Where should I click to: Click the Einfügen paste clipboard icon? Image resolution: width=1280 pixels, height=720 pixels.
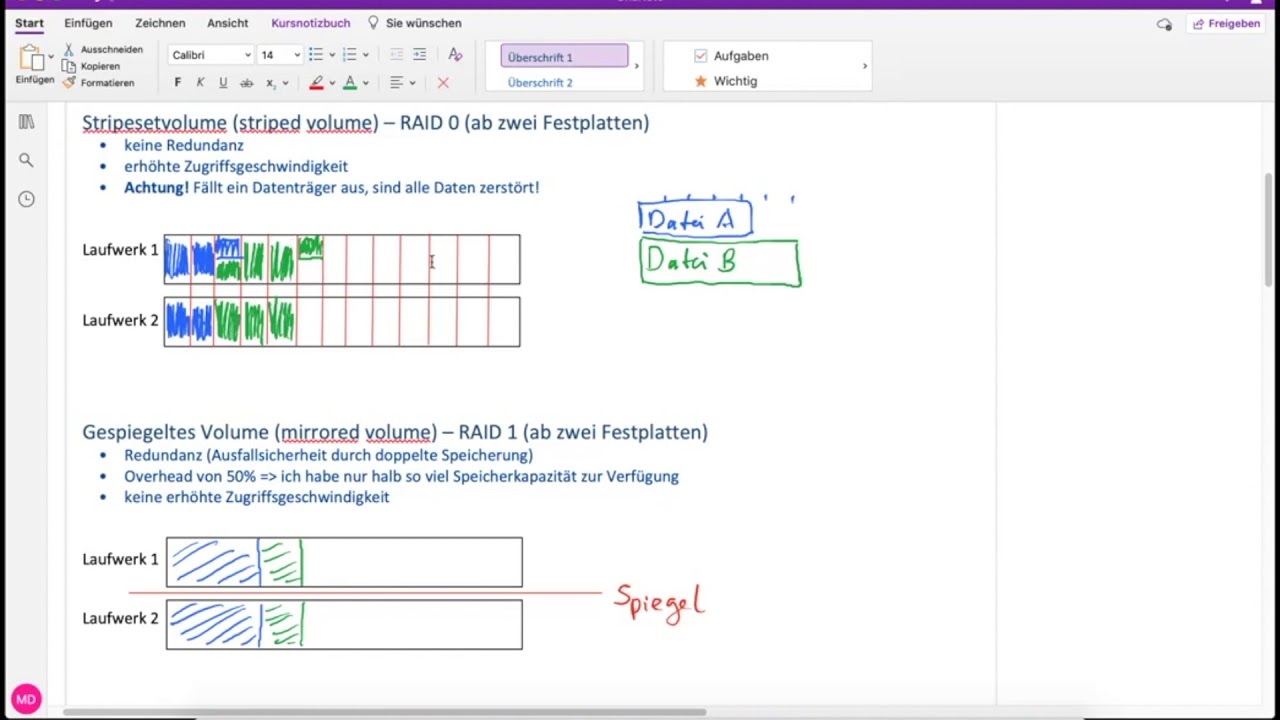tap(31, 58)
